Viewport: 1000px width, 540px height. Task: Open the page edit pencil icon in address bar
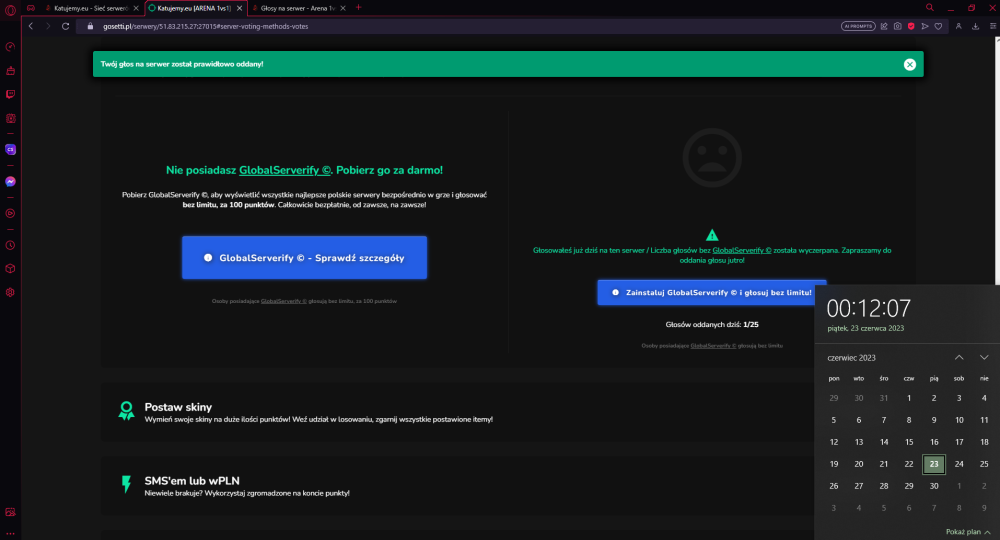(x=884, y=26)
